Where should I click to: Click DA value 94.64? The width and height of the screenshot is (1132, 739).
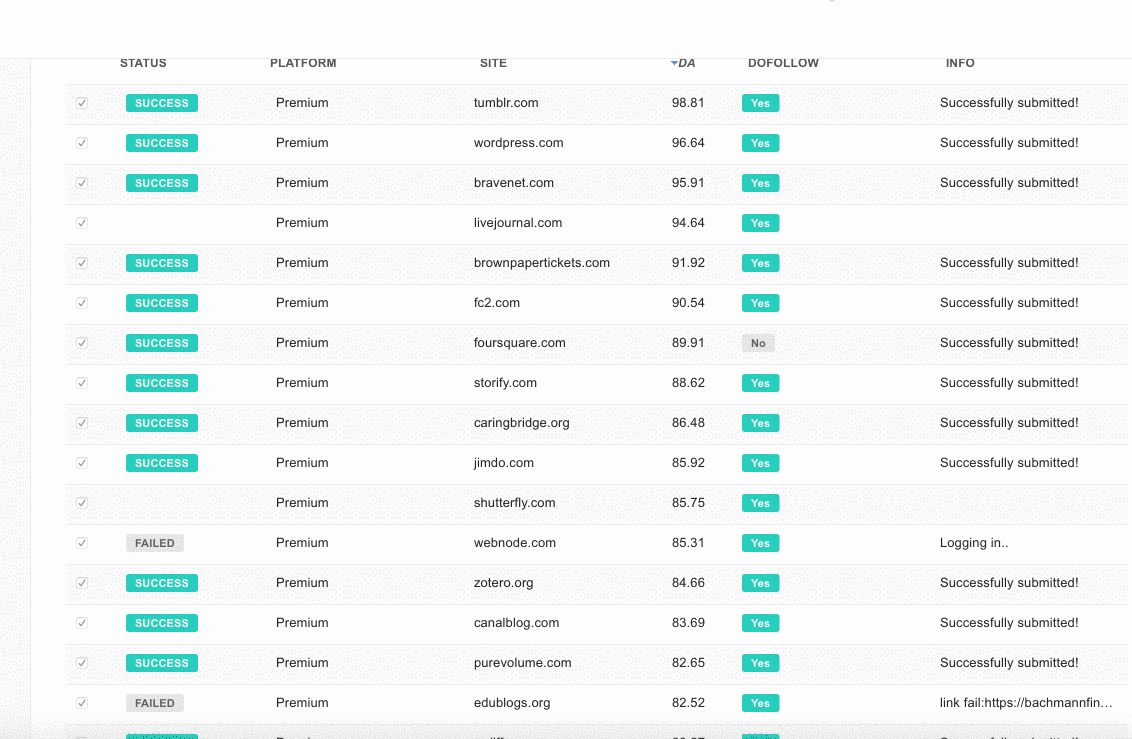(x=688, y=223)
